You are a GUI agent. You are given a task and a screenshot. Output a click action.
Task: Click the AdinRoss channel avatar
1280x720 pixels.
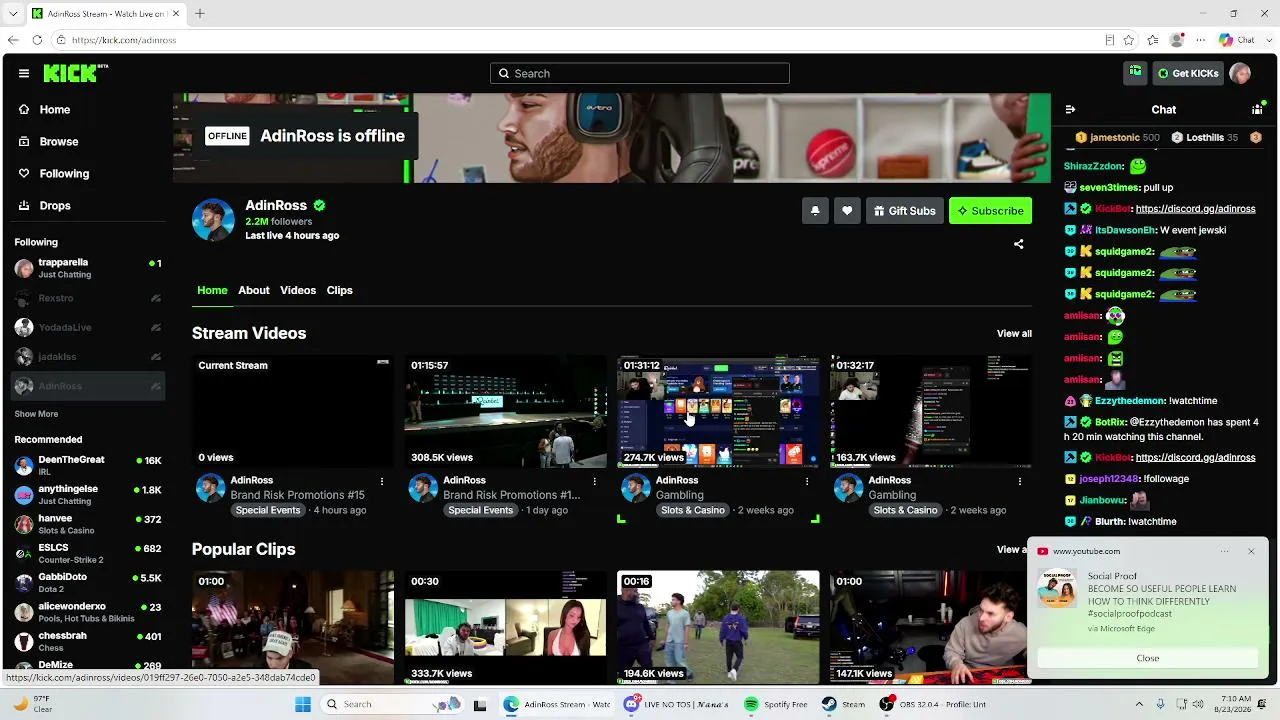coord(213,220)
